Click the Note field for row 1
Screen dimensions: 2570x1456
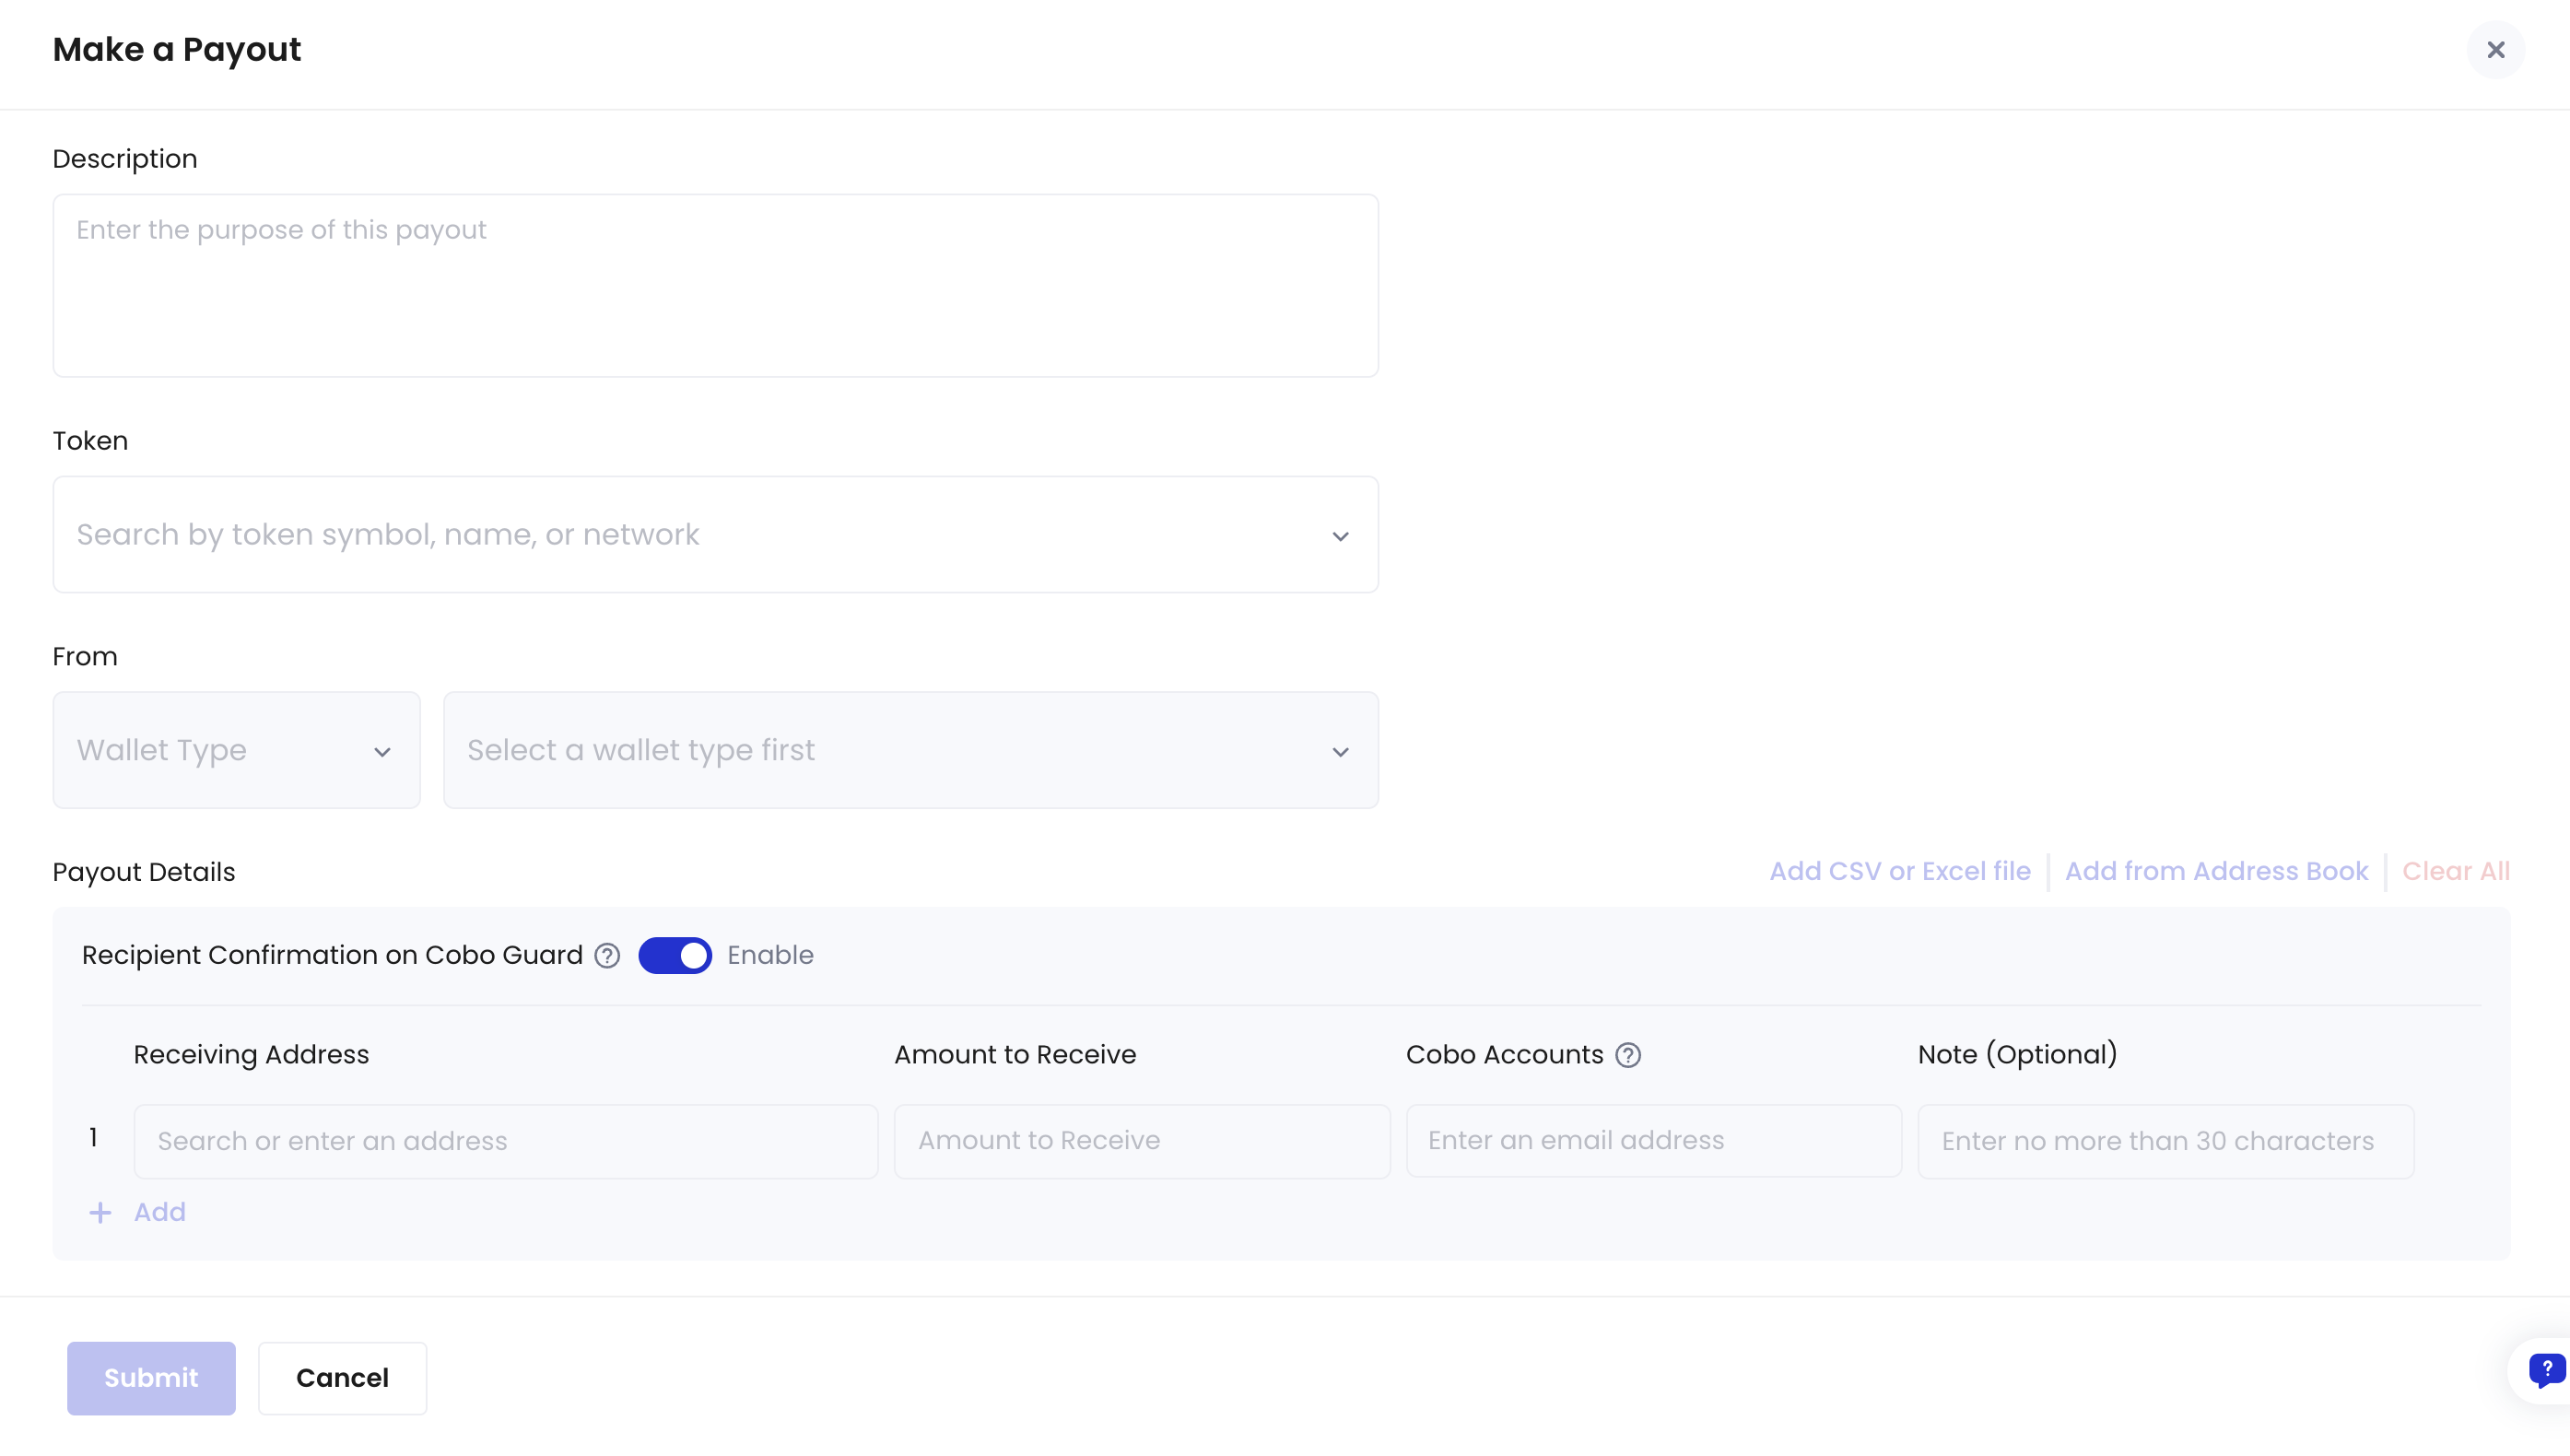[2166, 1140]
